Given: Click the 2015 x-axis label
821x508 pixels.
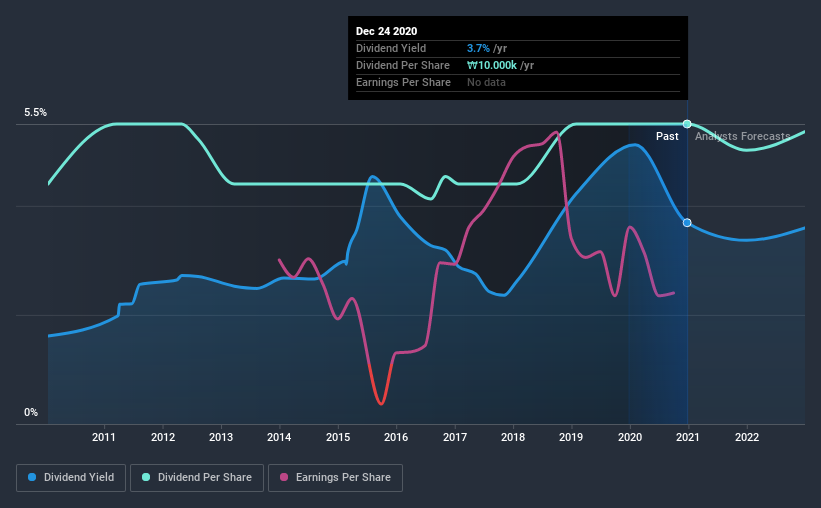Looking at the screenshot, I should pos(338,437).
